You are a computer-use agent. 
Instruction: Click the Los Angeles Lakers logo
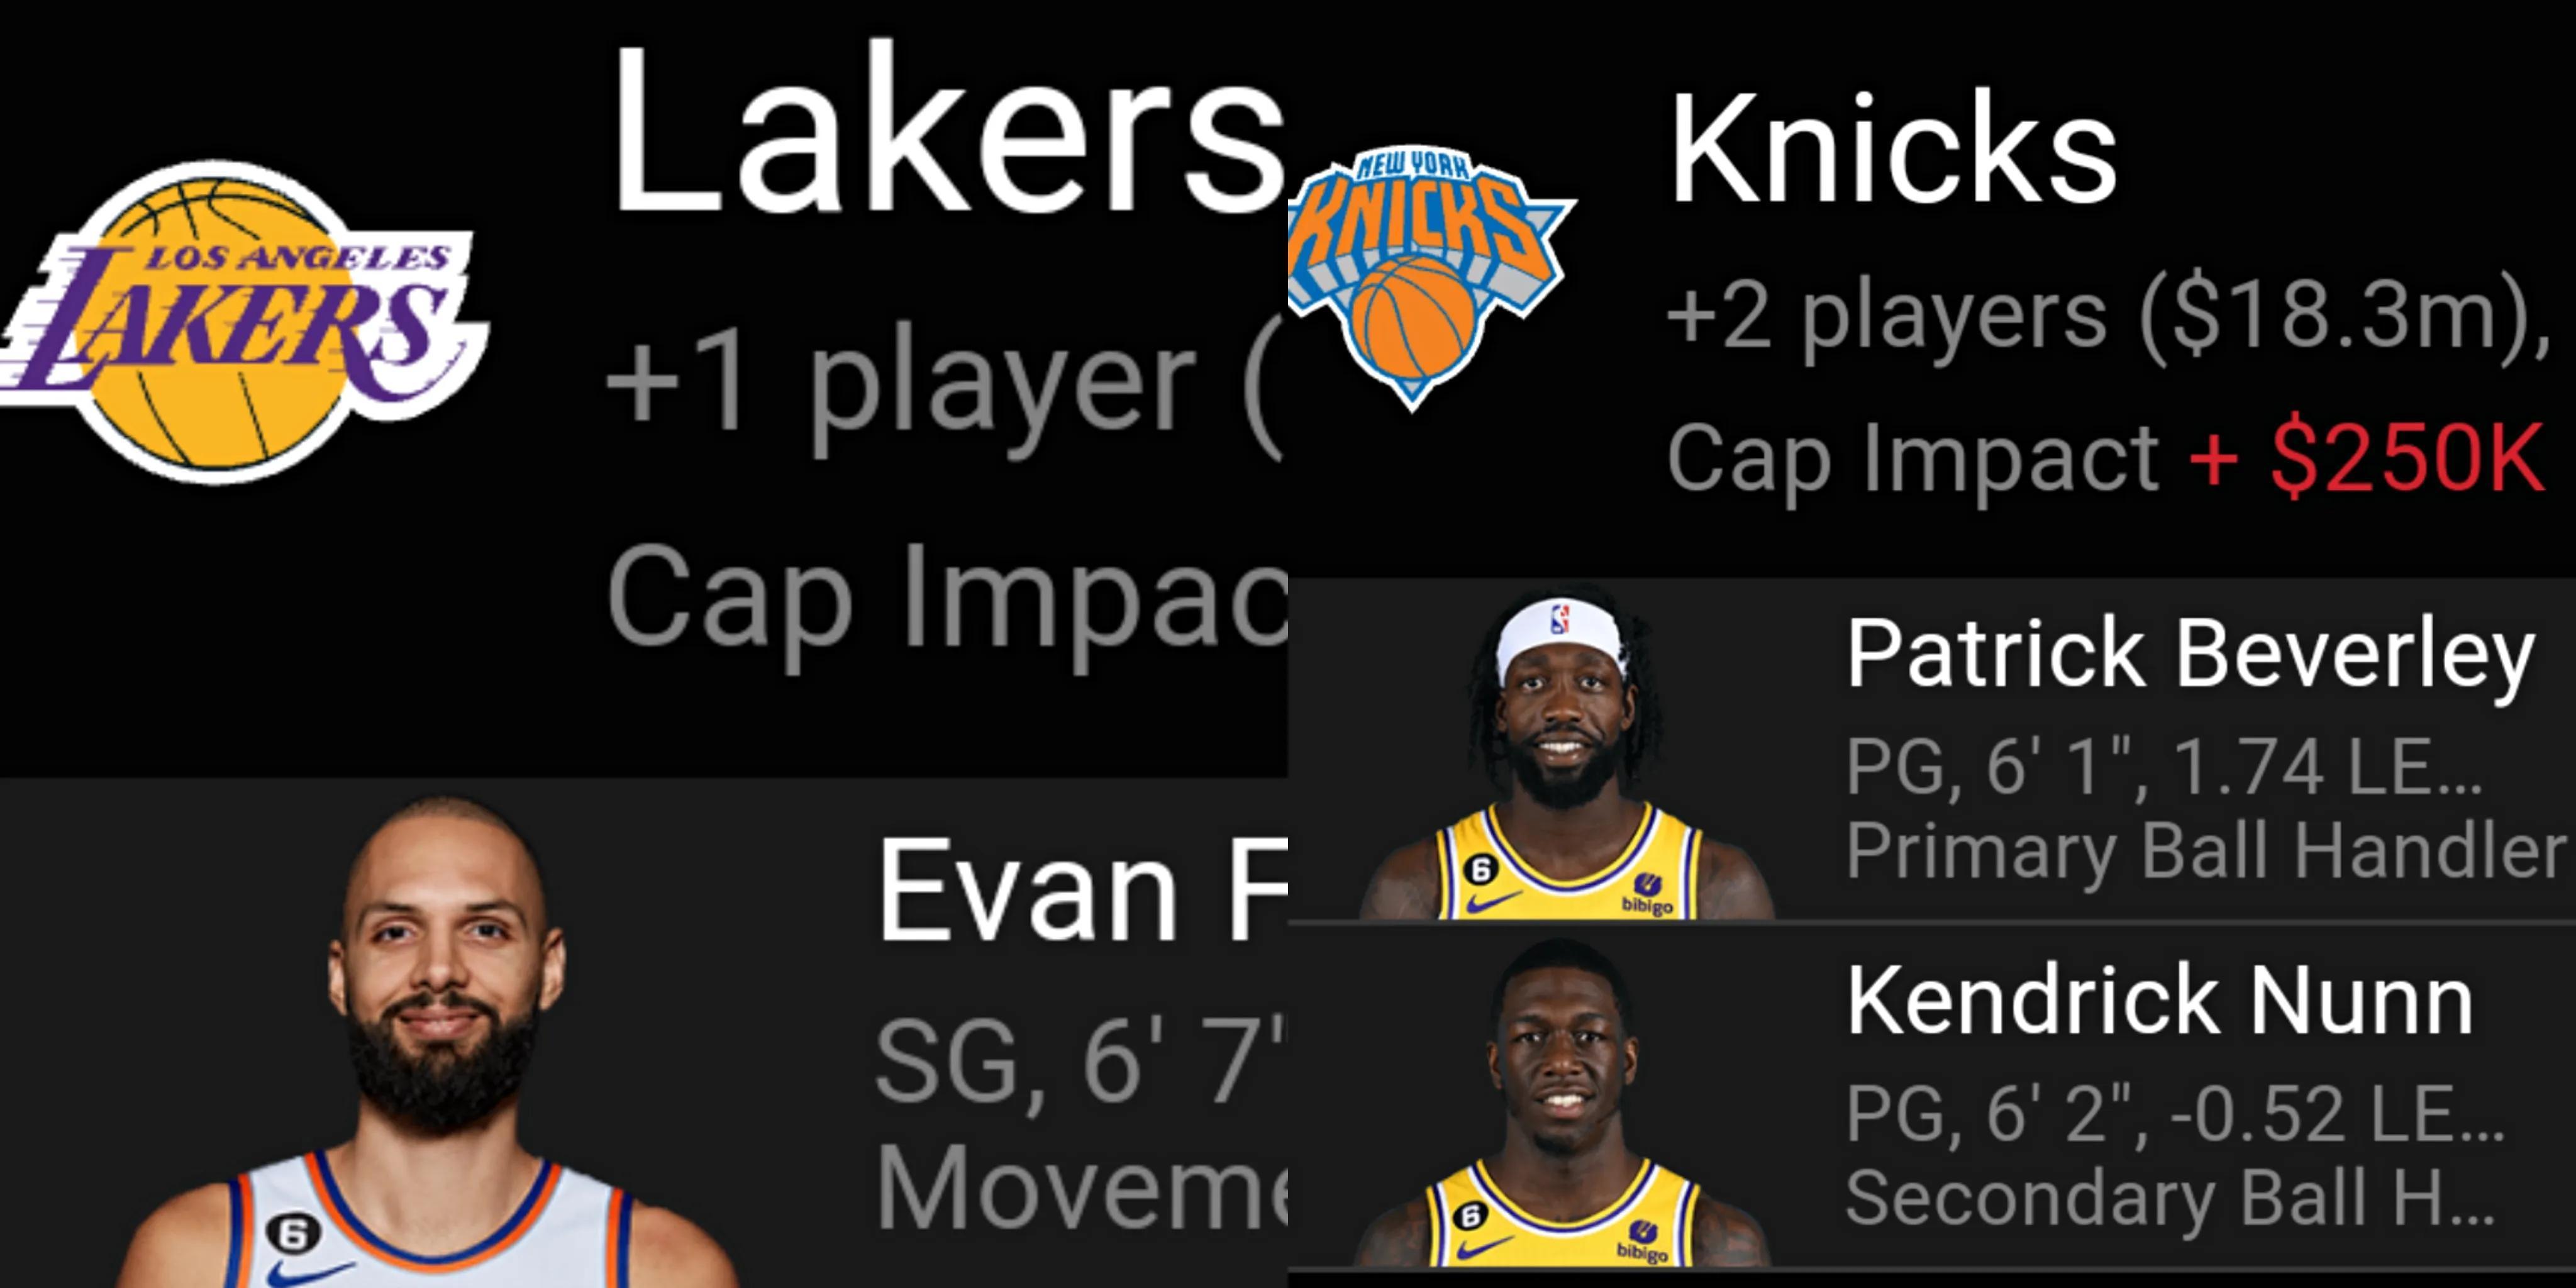point(240,320)
